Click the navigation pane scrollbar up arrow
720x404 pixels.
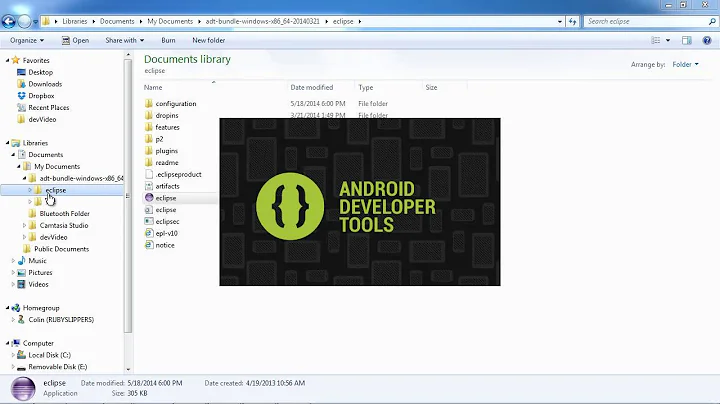tap(128, 55)
